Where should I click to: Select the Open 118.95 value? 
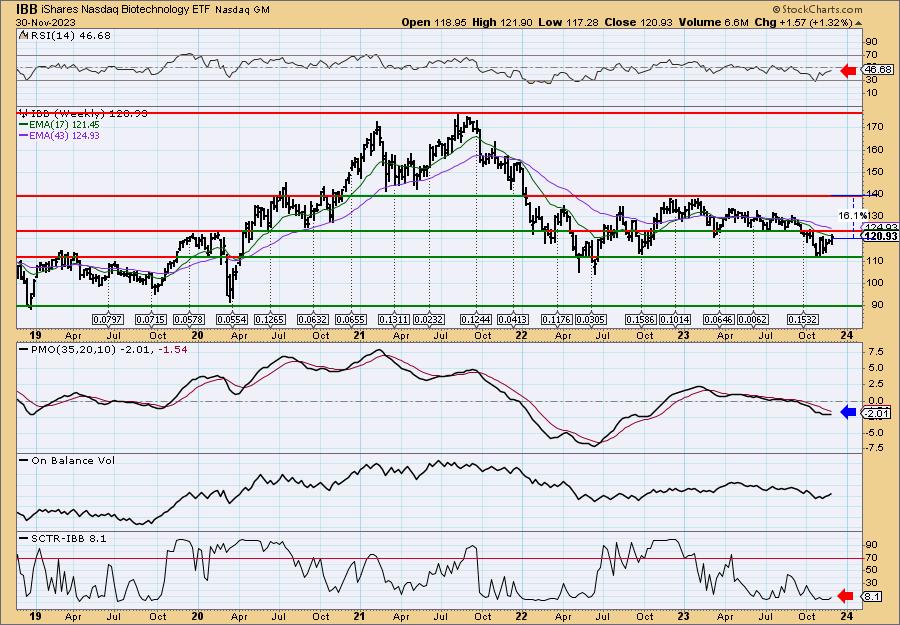click(x=434, y=22)
